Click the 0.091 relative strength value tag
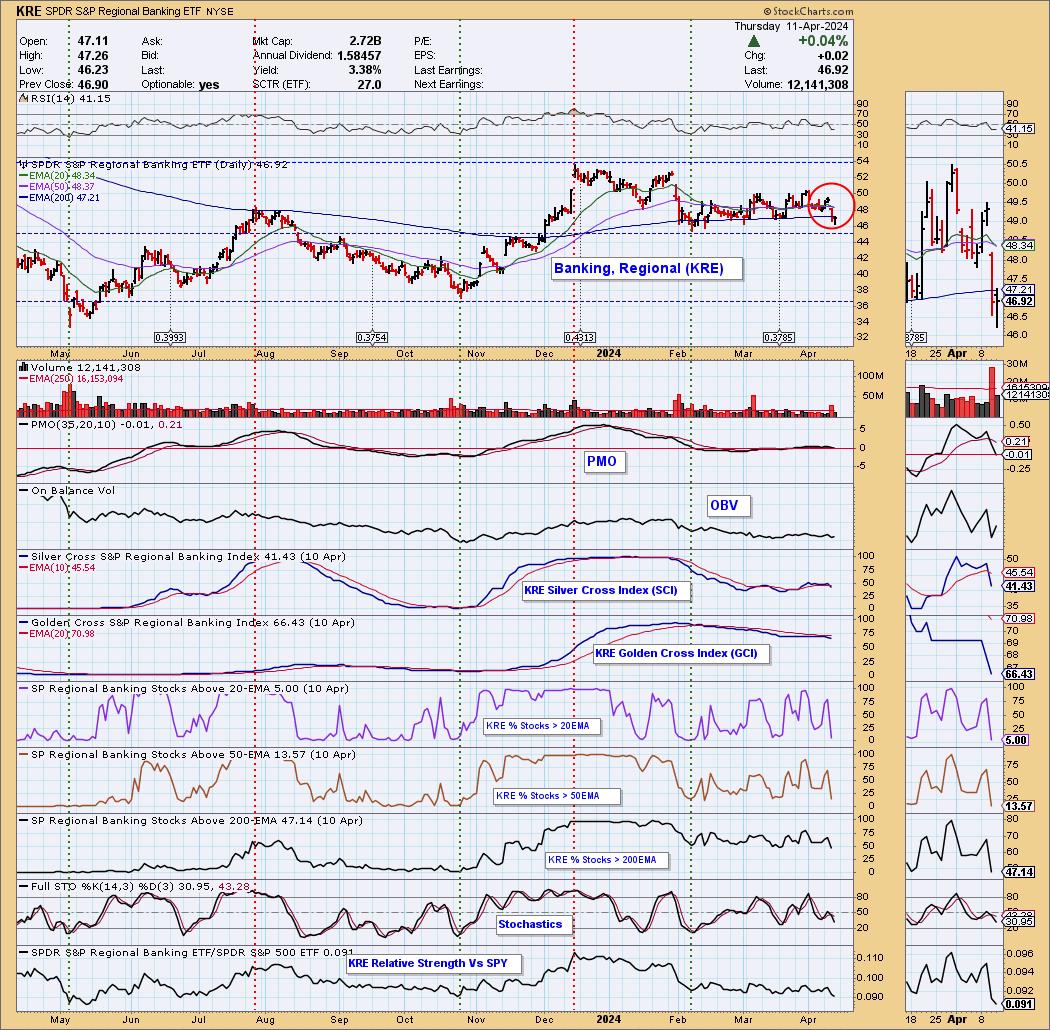Screen dimensions: 1050x1030 pyautogui.click(x=1020, y=1004)
